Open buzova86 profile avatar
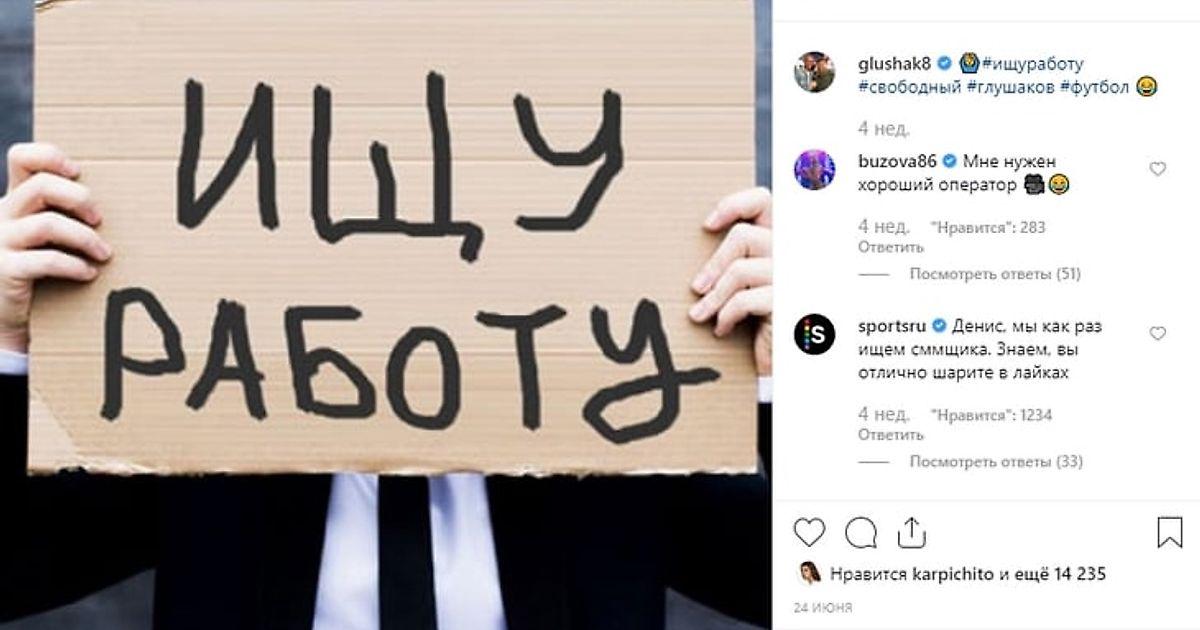This screenshot has width=1200, height=630. click(x=815, y=169)
